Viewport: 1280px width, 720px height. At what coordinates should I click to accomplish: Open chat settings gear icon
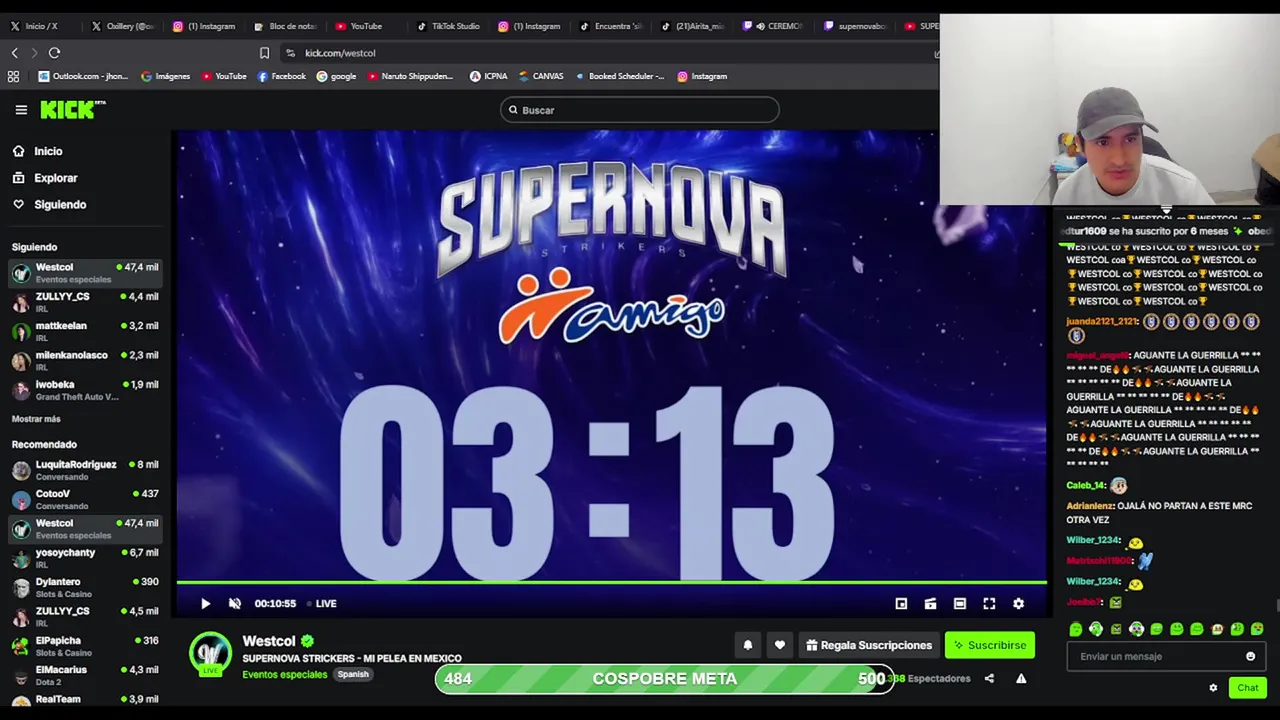click(x=1213, y=688)
